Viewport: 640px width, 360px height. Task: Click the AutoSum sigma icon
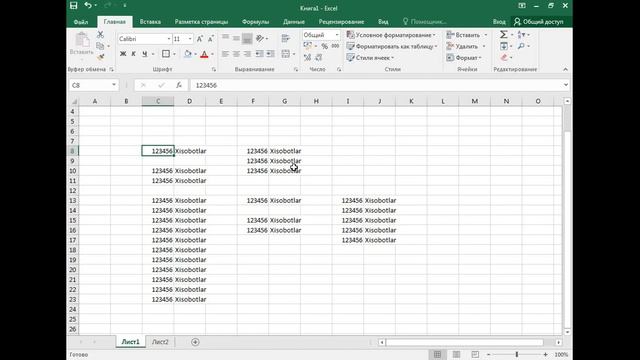[504, 35]
